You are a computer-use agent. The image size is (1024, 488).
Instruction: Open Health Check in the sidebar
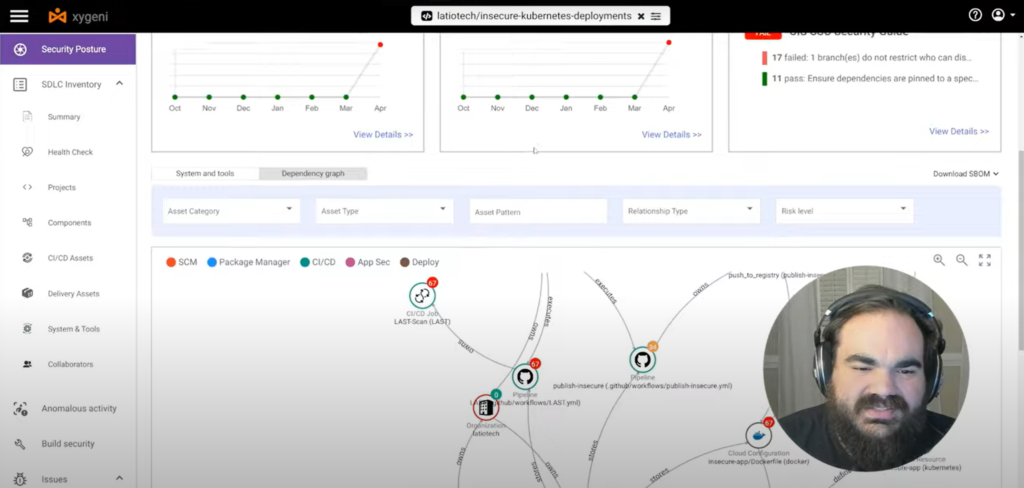(x=70, y=152)
